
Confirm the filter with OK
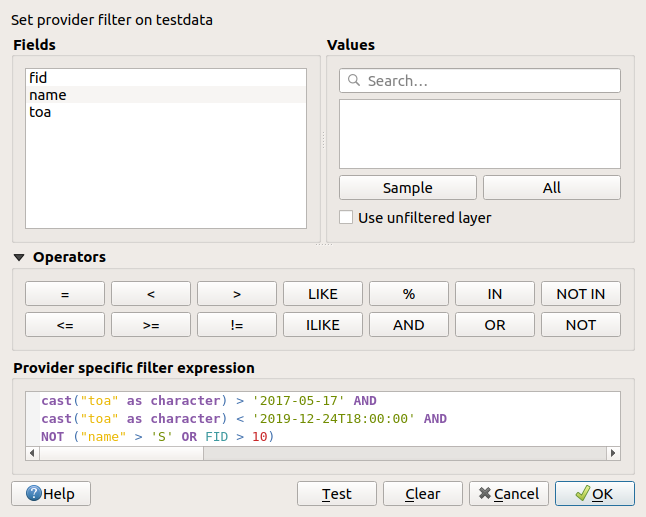point(594,494)
